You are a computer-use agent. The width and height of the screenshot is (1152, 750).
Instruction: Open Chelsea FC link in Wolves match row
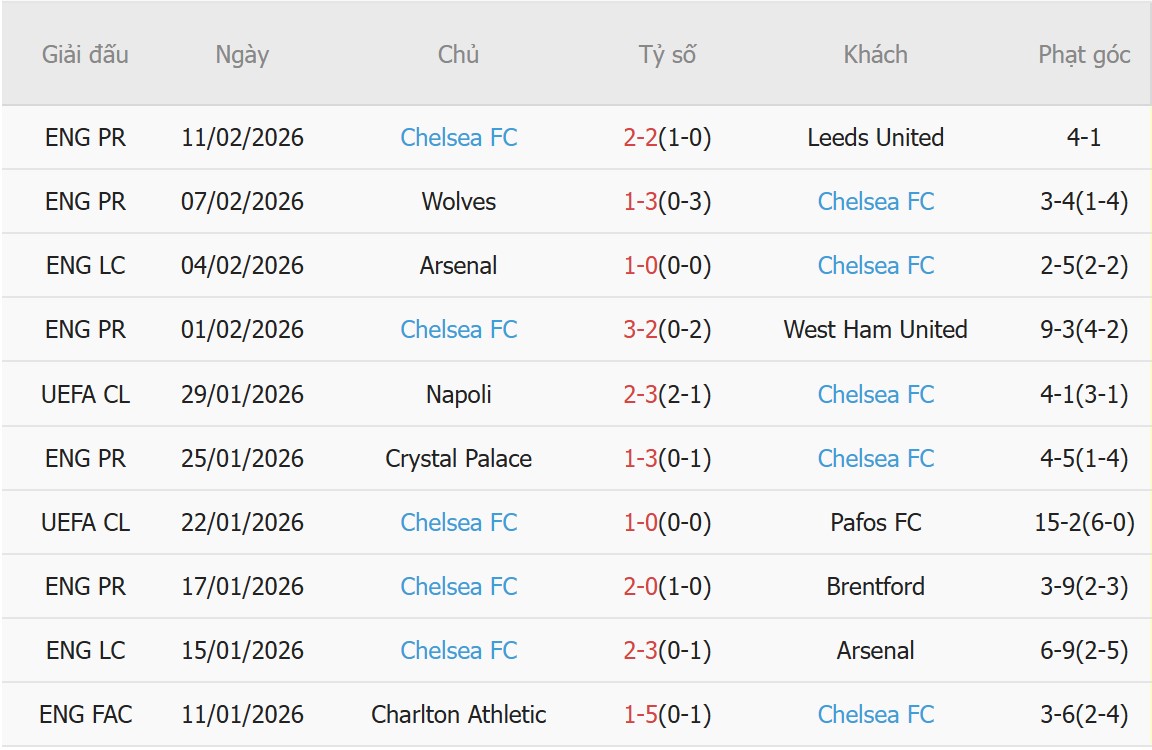tap(875, 202)
